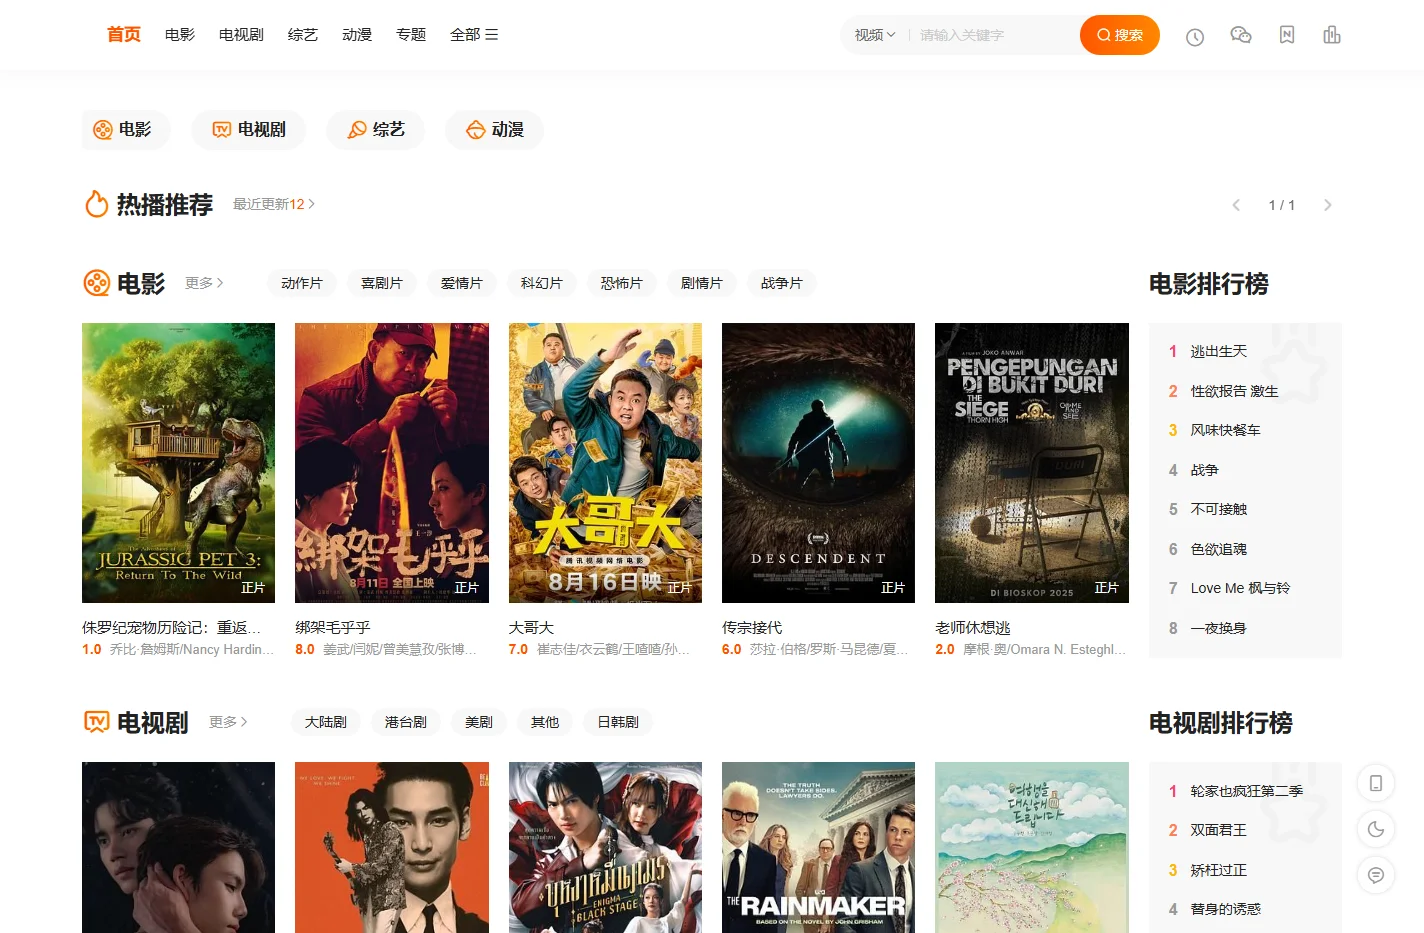Open Descendent movie poster
The height and width of the screenshot is (933, 1424).
(x=818, y=463)
